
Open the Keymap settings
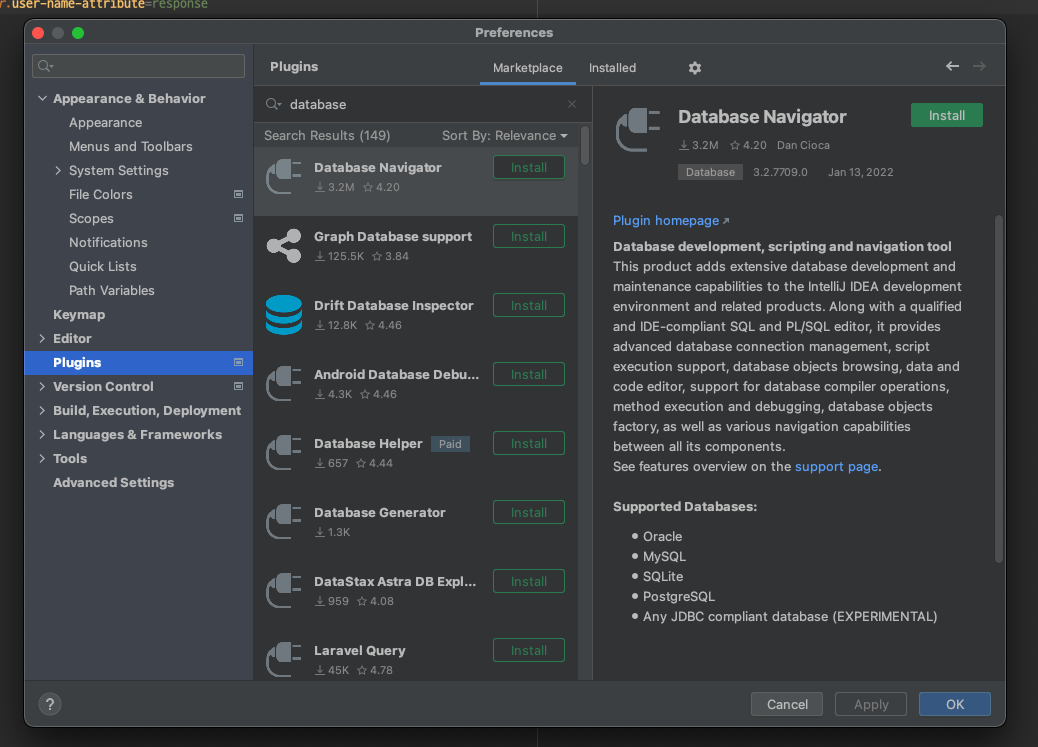79,315
